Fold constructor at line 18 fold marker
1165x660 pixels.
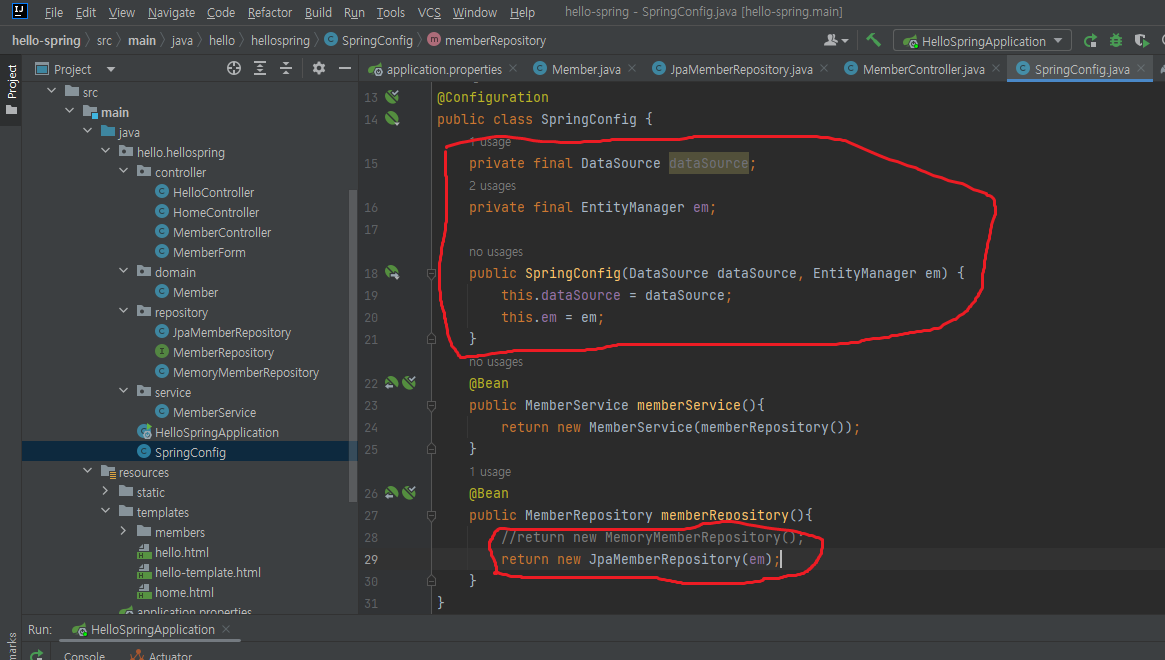click(x=431, y=274)
